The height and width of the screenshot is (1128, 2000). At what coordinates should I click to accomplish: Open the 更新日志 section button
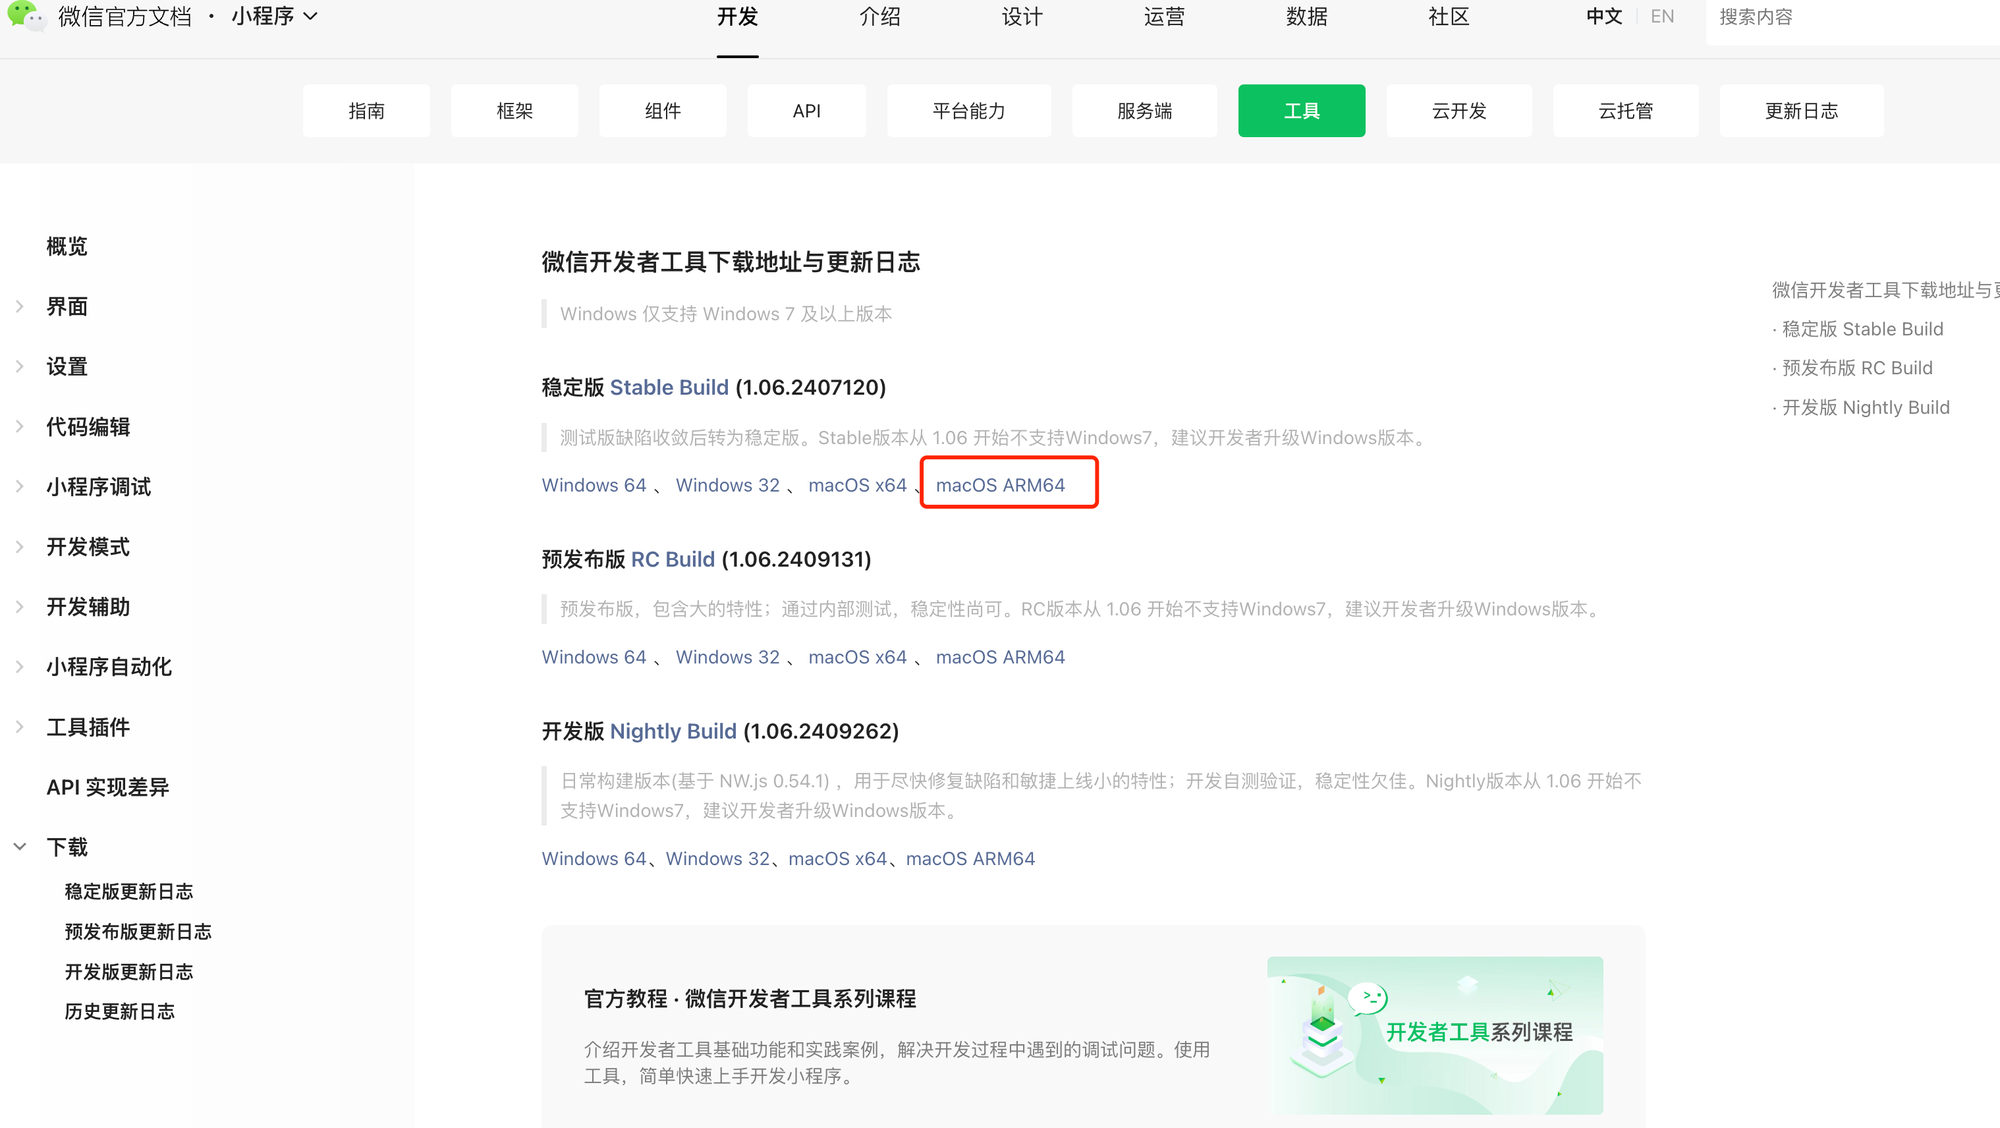[x=1801, y=111]
